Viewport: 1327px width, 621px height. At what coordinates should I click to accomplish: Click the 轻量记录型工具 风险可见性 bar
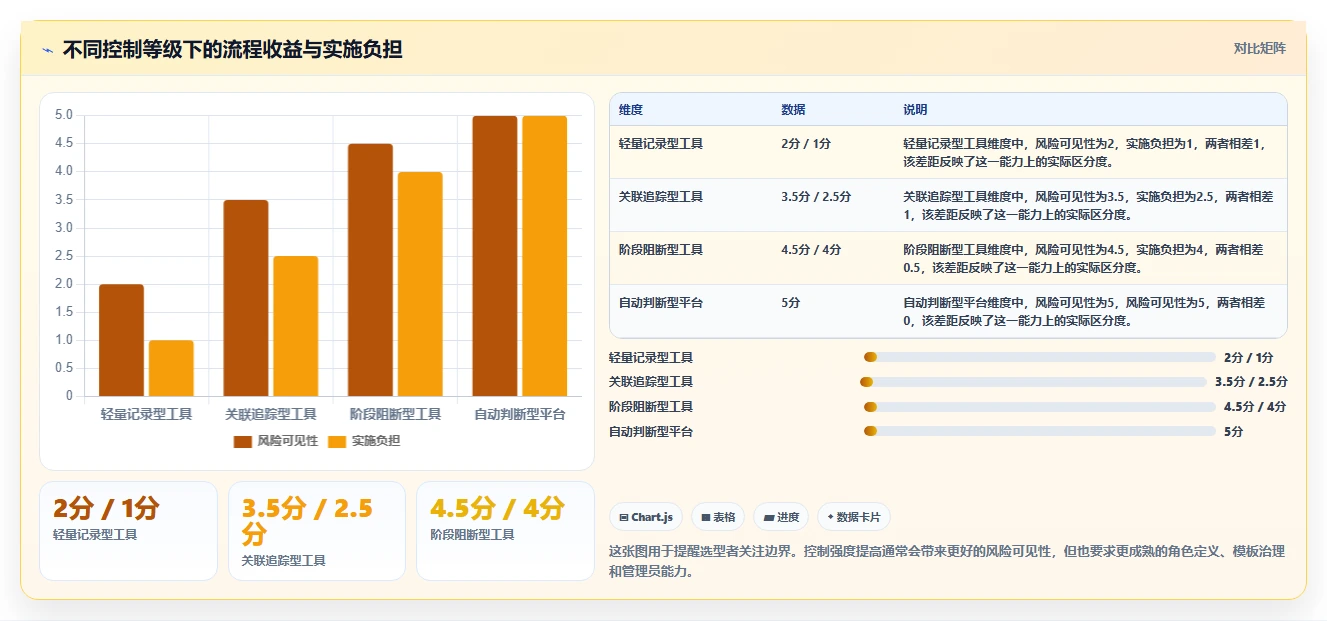pos(121,340)
